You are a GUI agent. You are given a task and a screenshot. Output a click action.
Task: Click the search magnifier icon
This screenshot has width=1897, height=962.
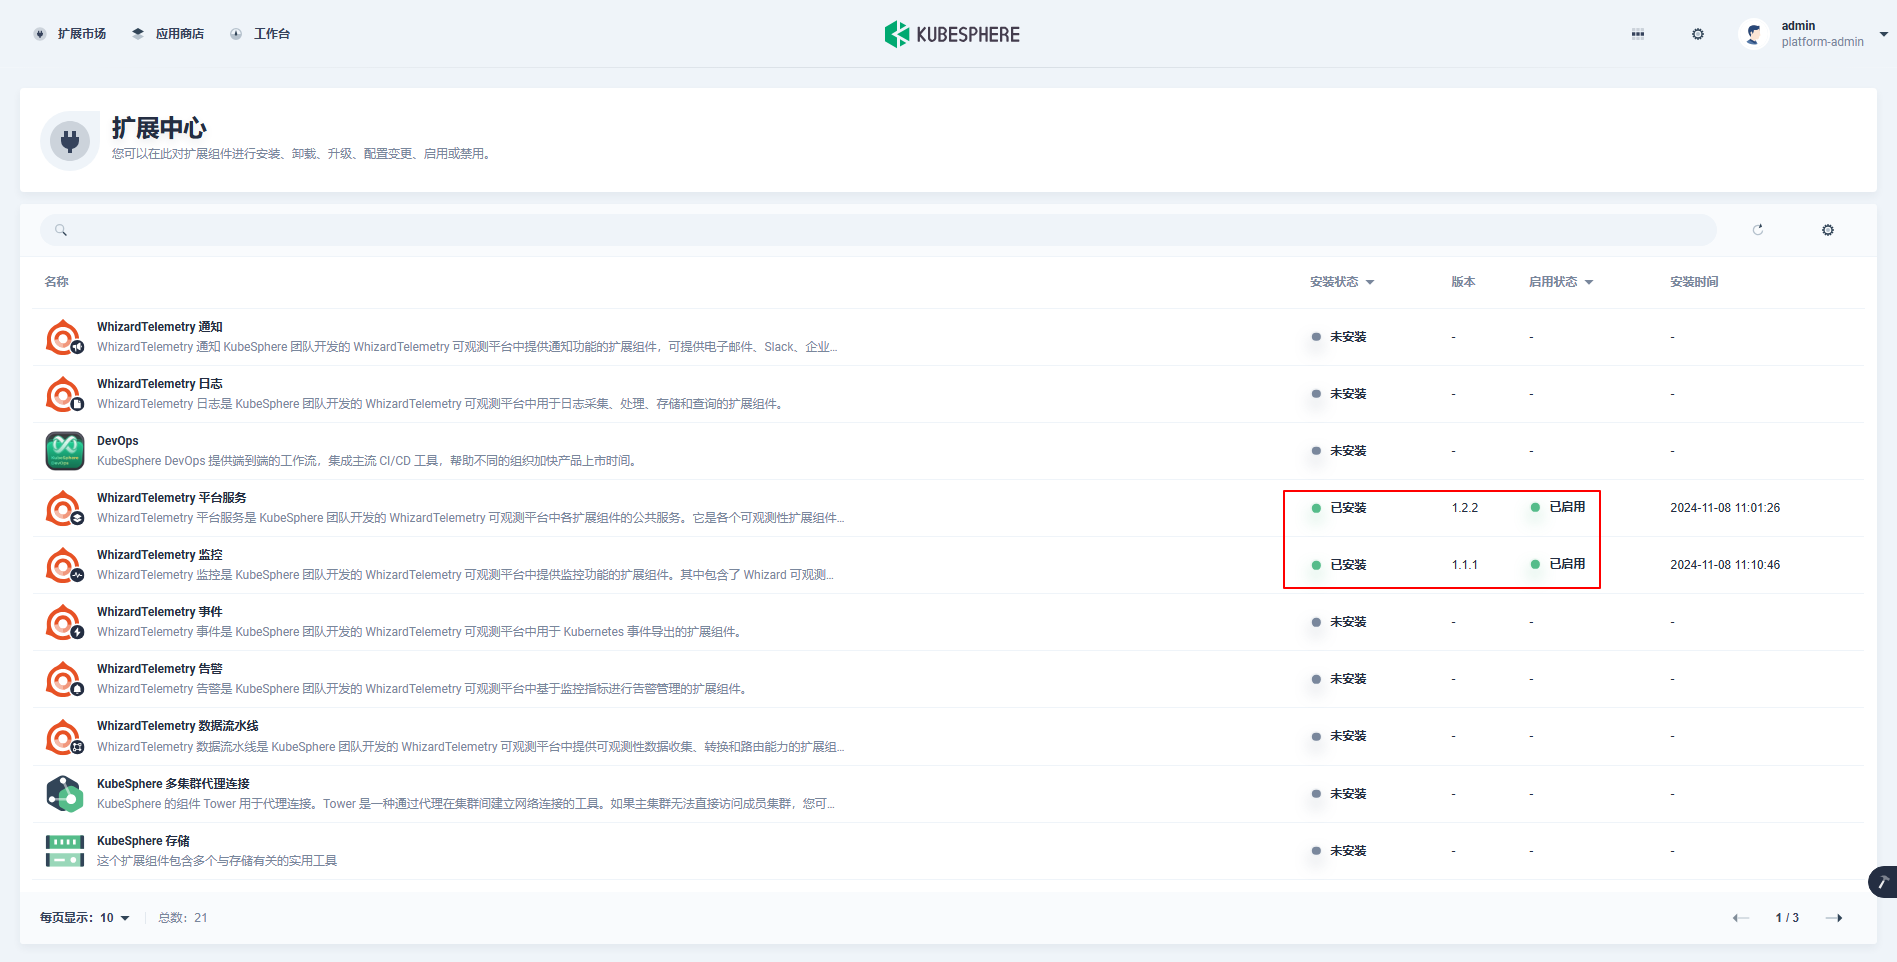pos(61,230)
